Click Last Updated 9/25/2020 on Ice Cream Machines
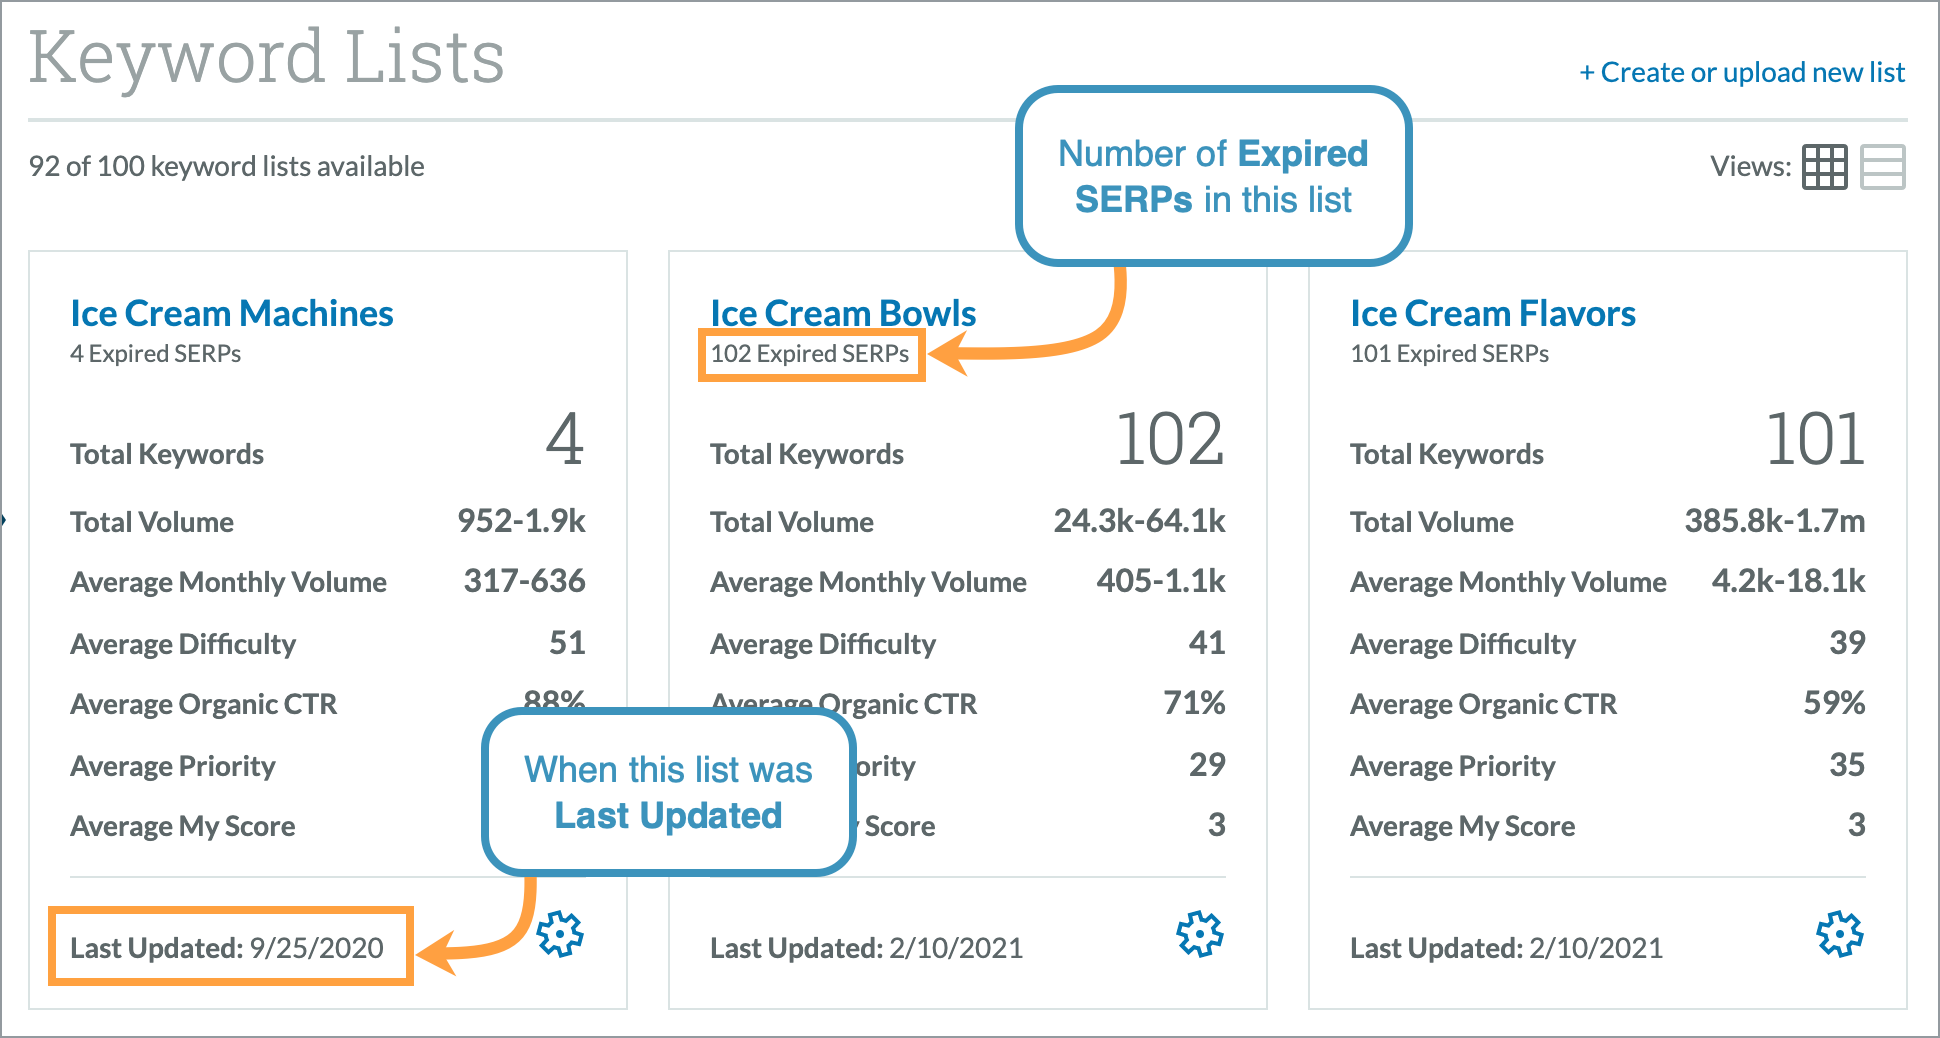 (x=226, y=948)
